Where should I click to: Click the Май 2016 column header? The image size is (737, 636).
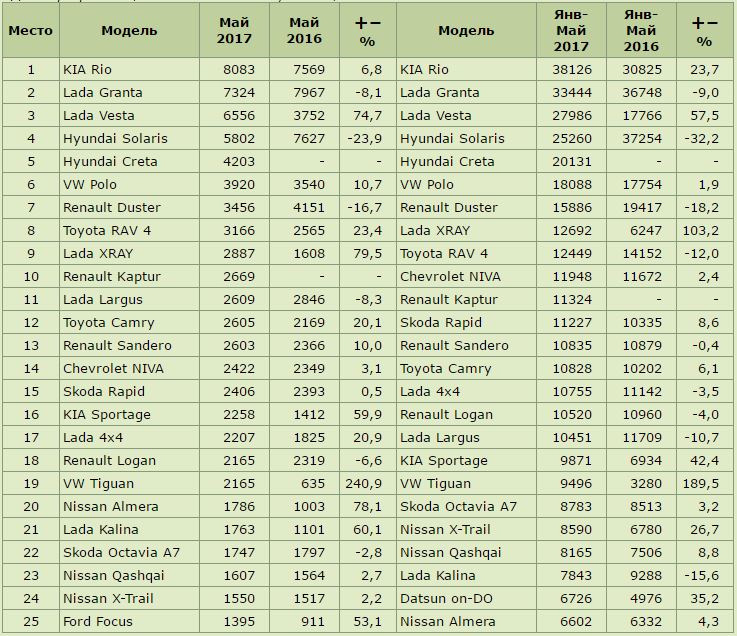pos(303,31)
